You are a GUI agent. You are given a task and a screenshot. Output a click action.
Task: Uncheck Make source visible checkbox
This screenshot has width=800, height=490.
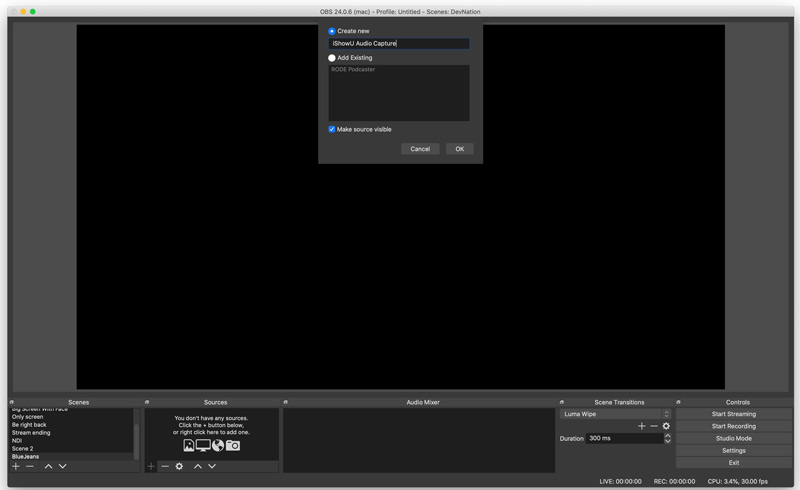tap(332, 129)
